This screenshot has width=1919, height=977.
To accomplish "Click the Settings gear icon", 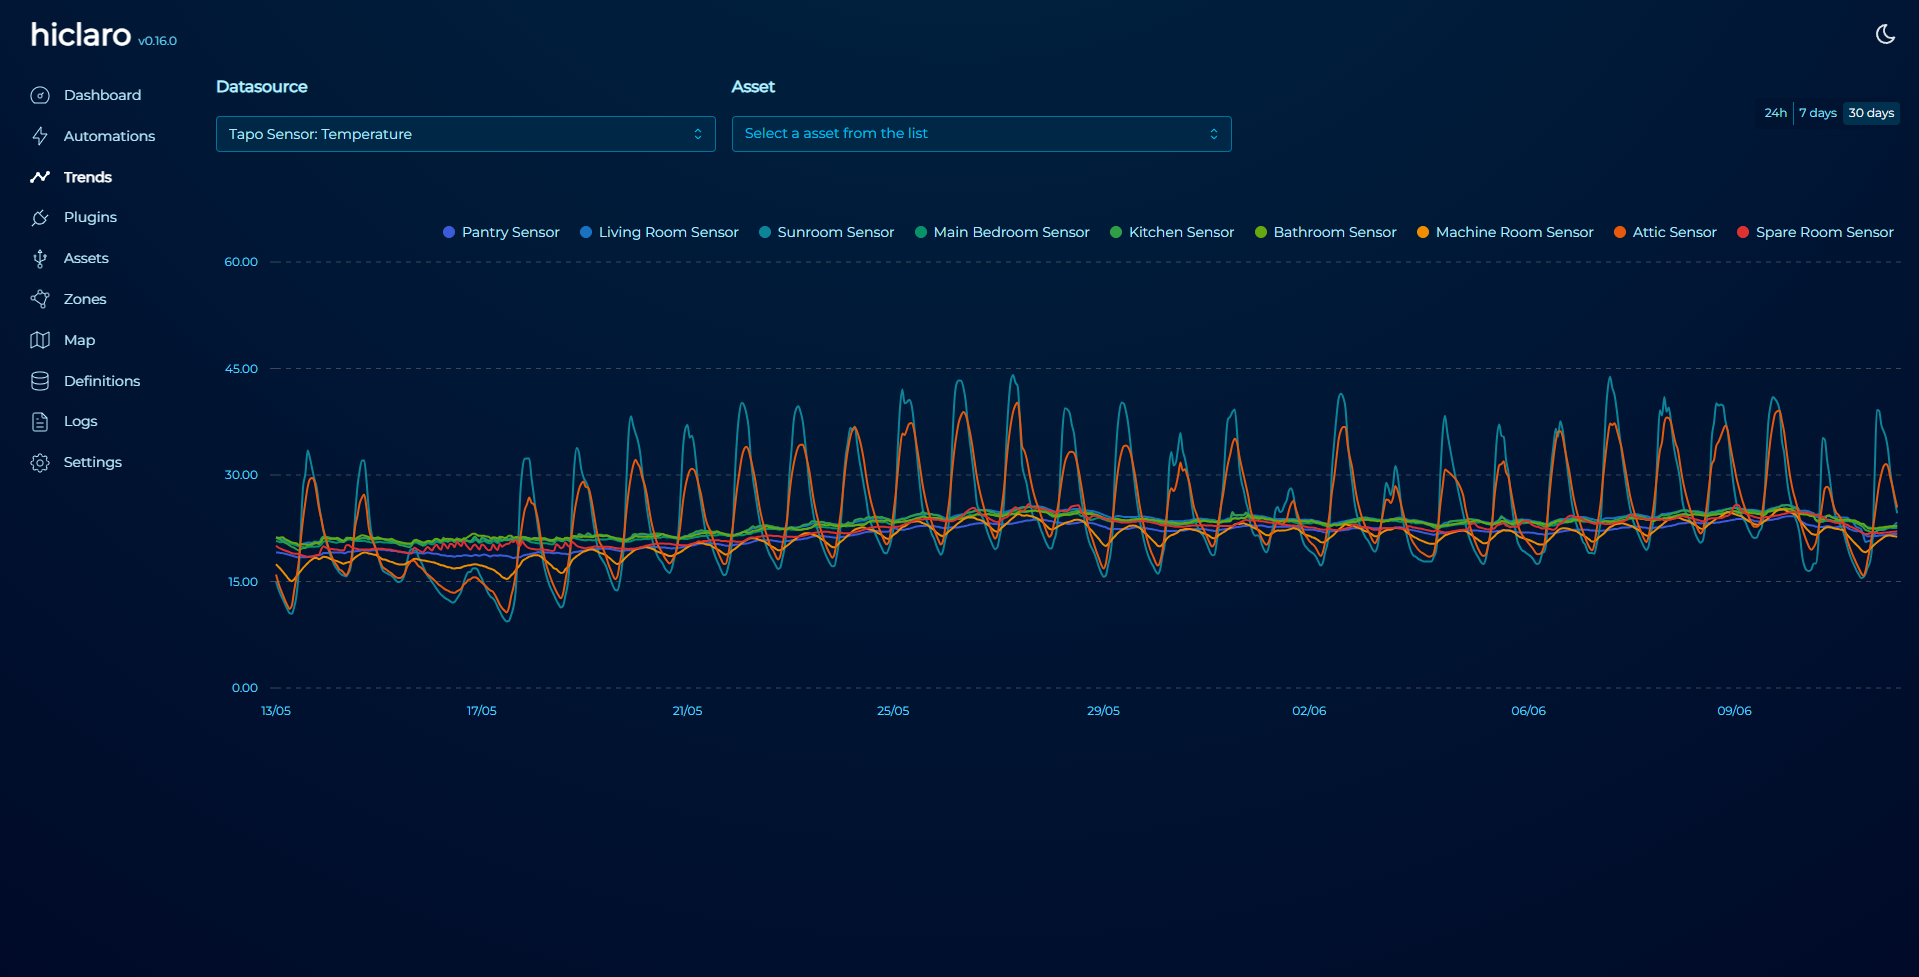I will click(x=40, y=462).
